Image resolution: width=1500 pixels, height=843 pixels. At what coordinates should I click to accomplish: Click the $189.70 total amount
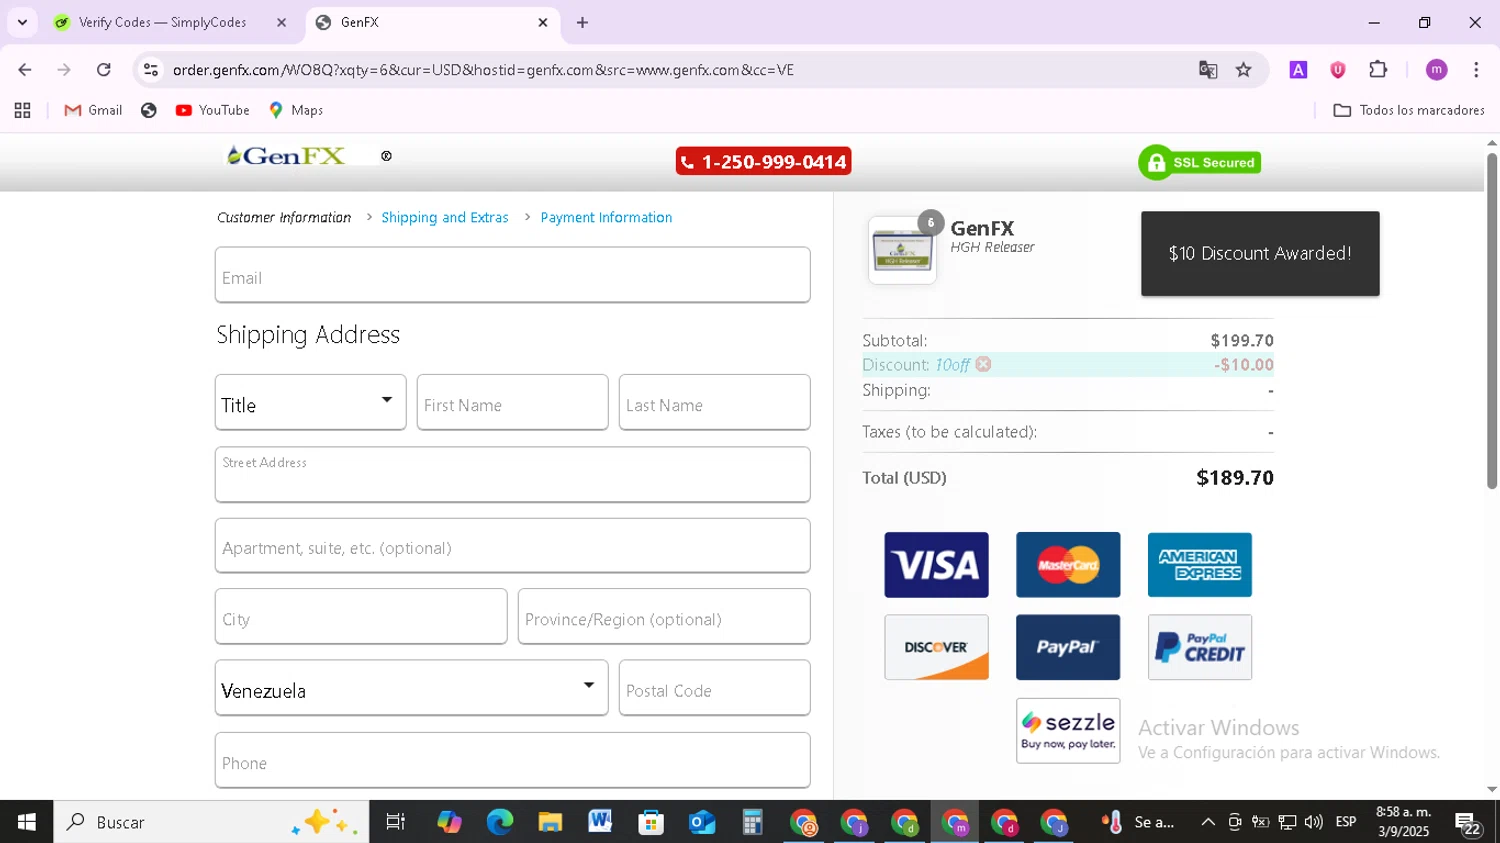pyautogui.click(x=1235, y=478)
